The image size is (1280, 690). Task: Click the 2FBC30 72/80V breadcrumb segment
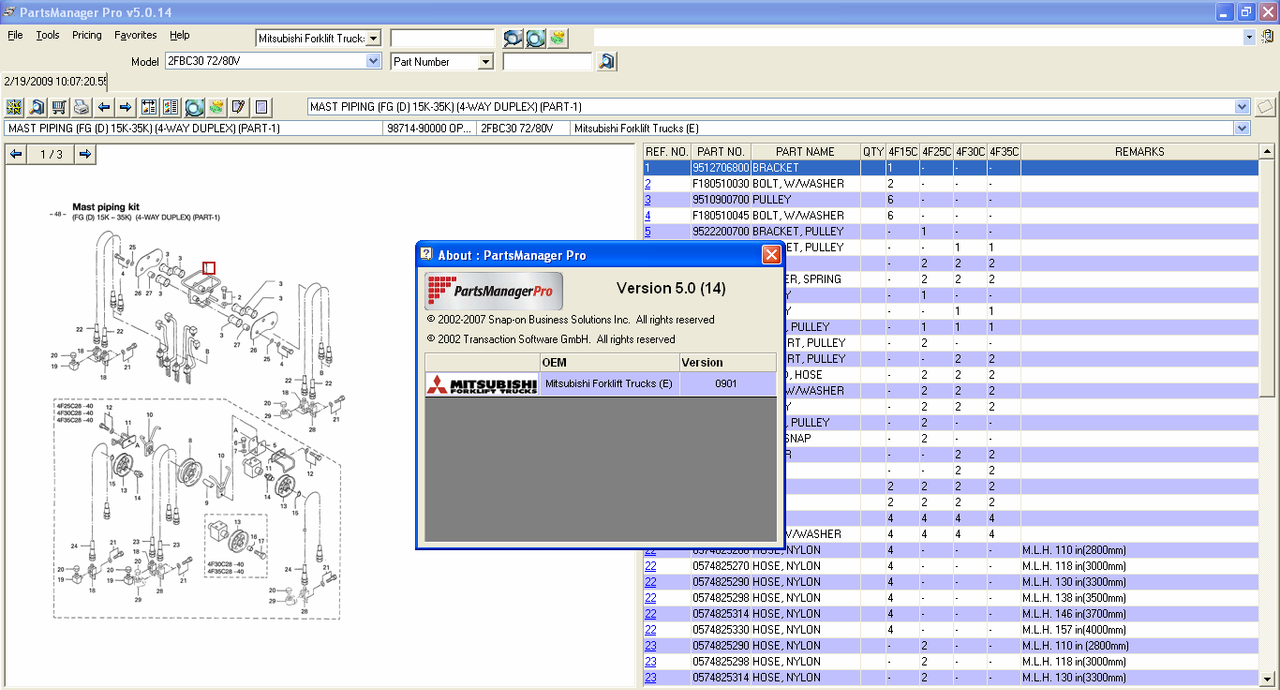[x=523, y=128]
